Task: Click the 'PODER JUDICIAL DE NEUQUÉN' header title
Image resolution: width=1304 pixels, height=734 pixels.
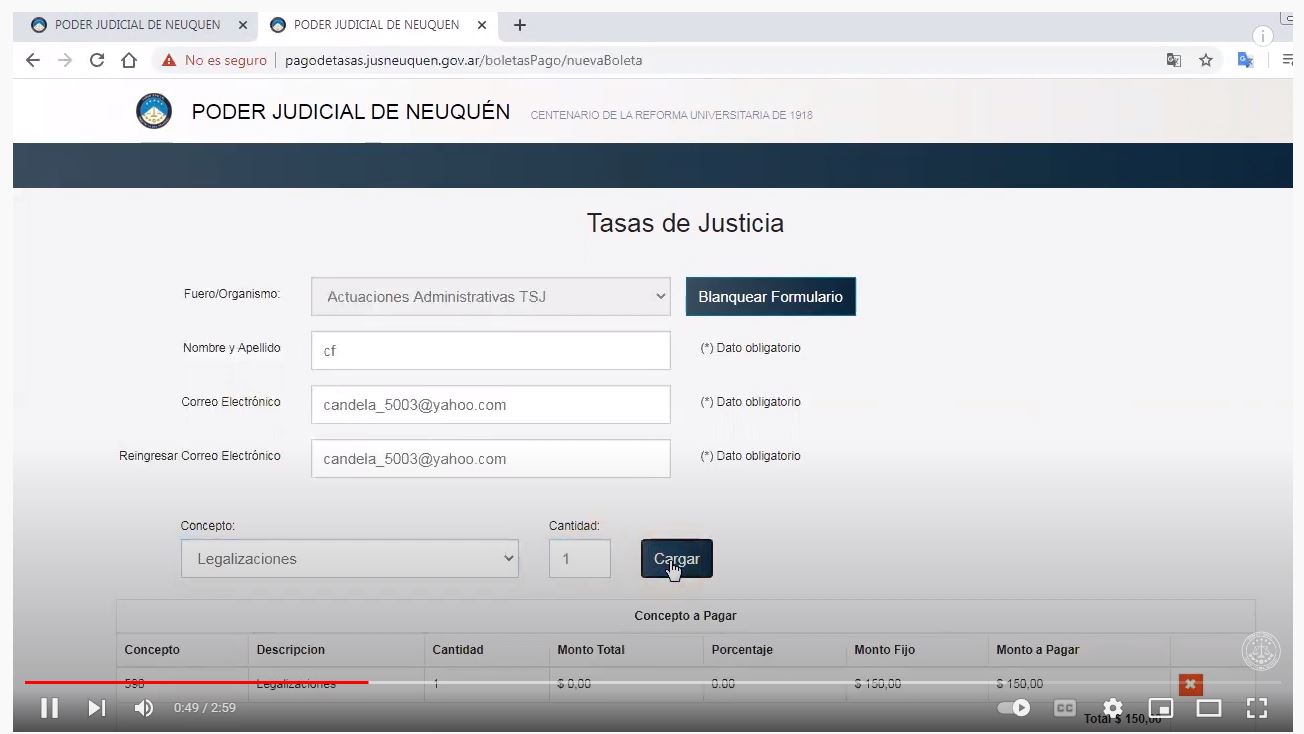Action: tap(351, 112)
